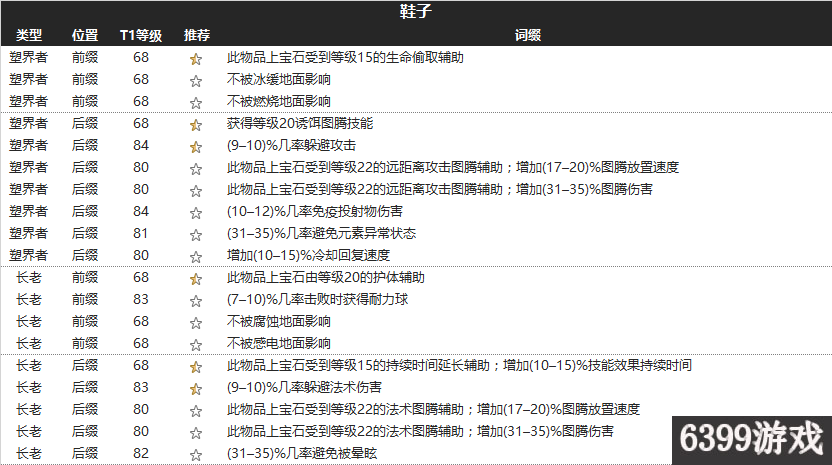Screen dimensions: 832x465
Task: Select the affix with 远距离攻击图腾辅助 and 图腾伤害
Action: point(440,189)
